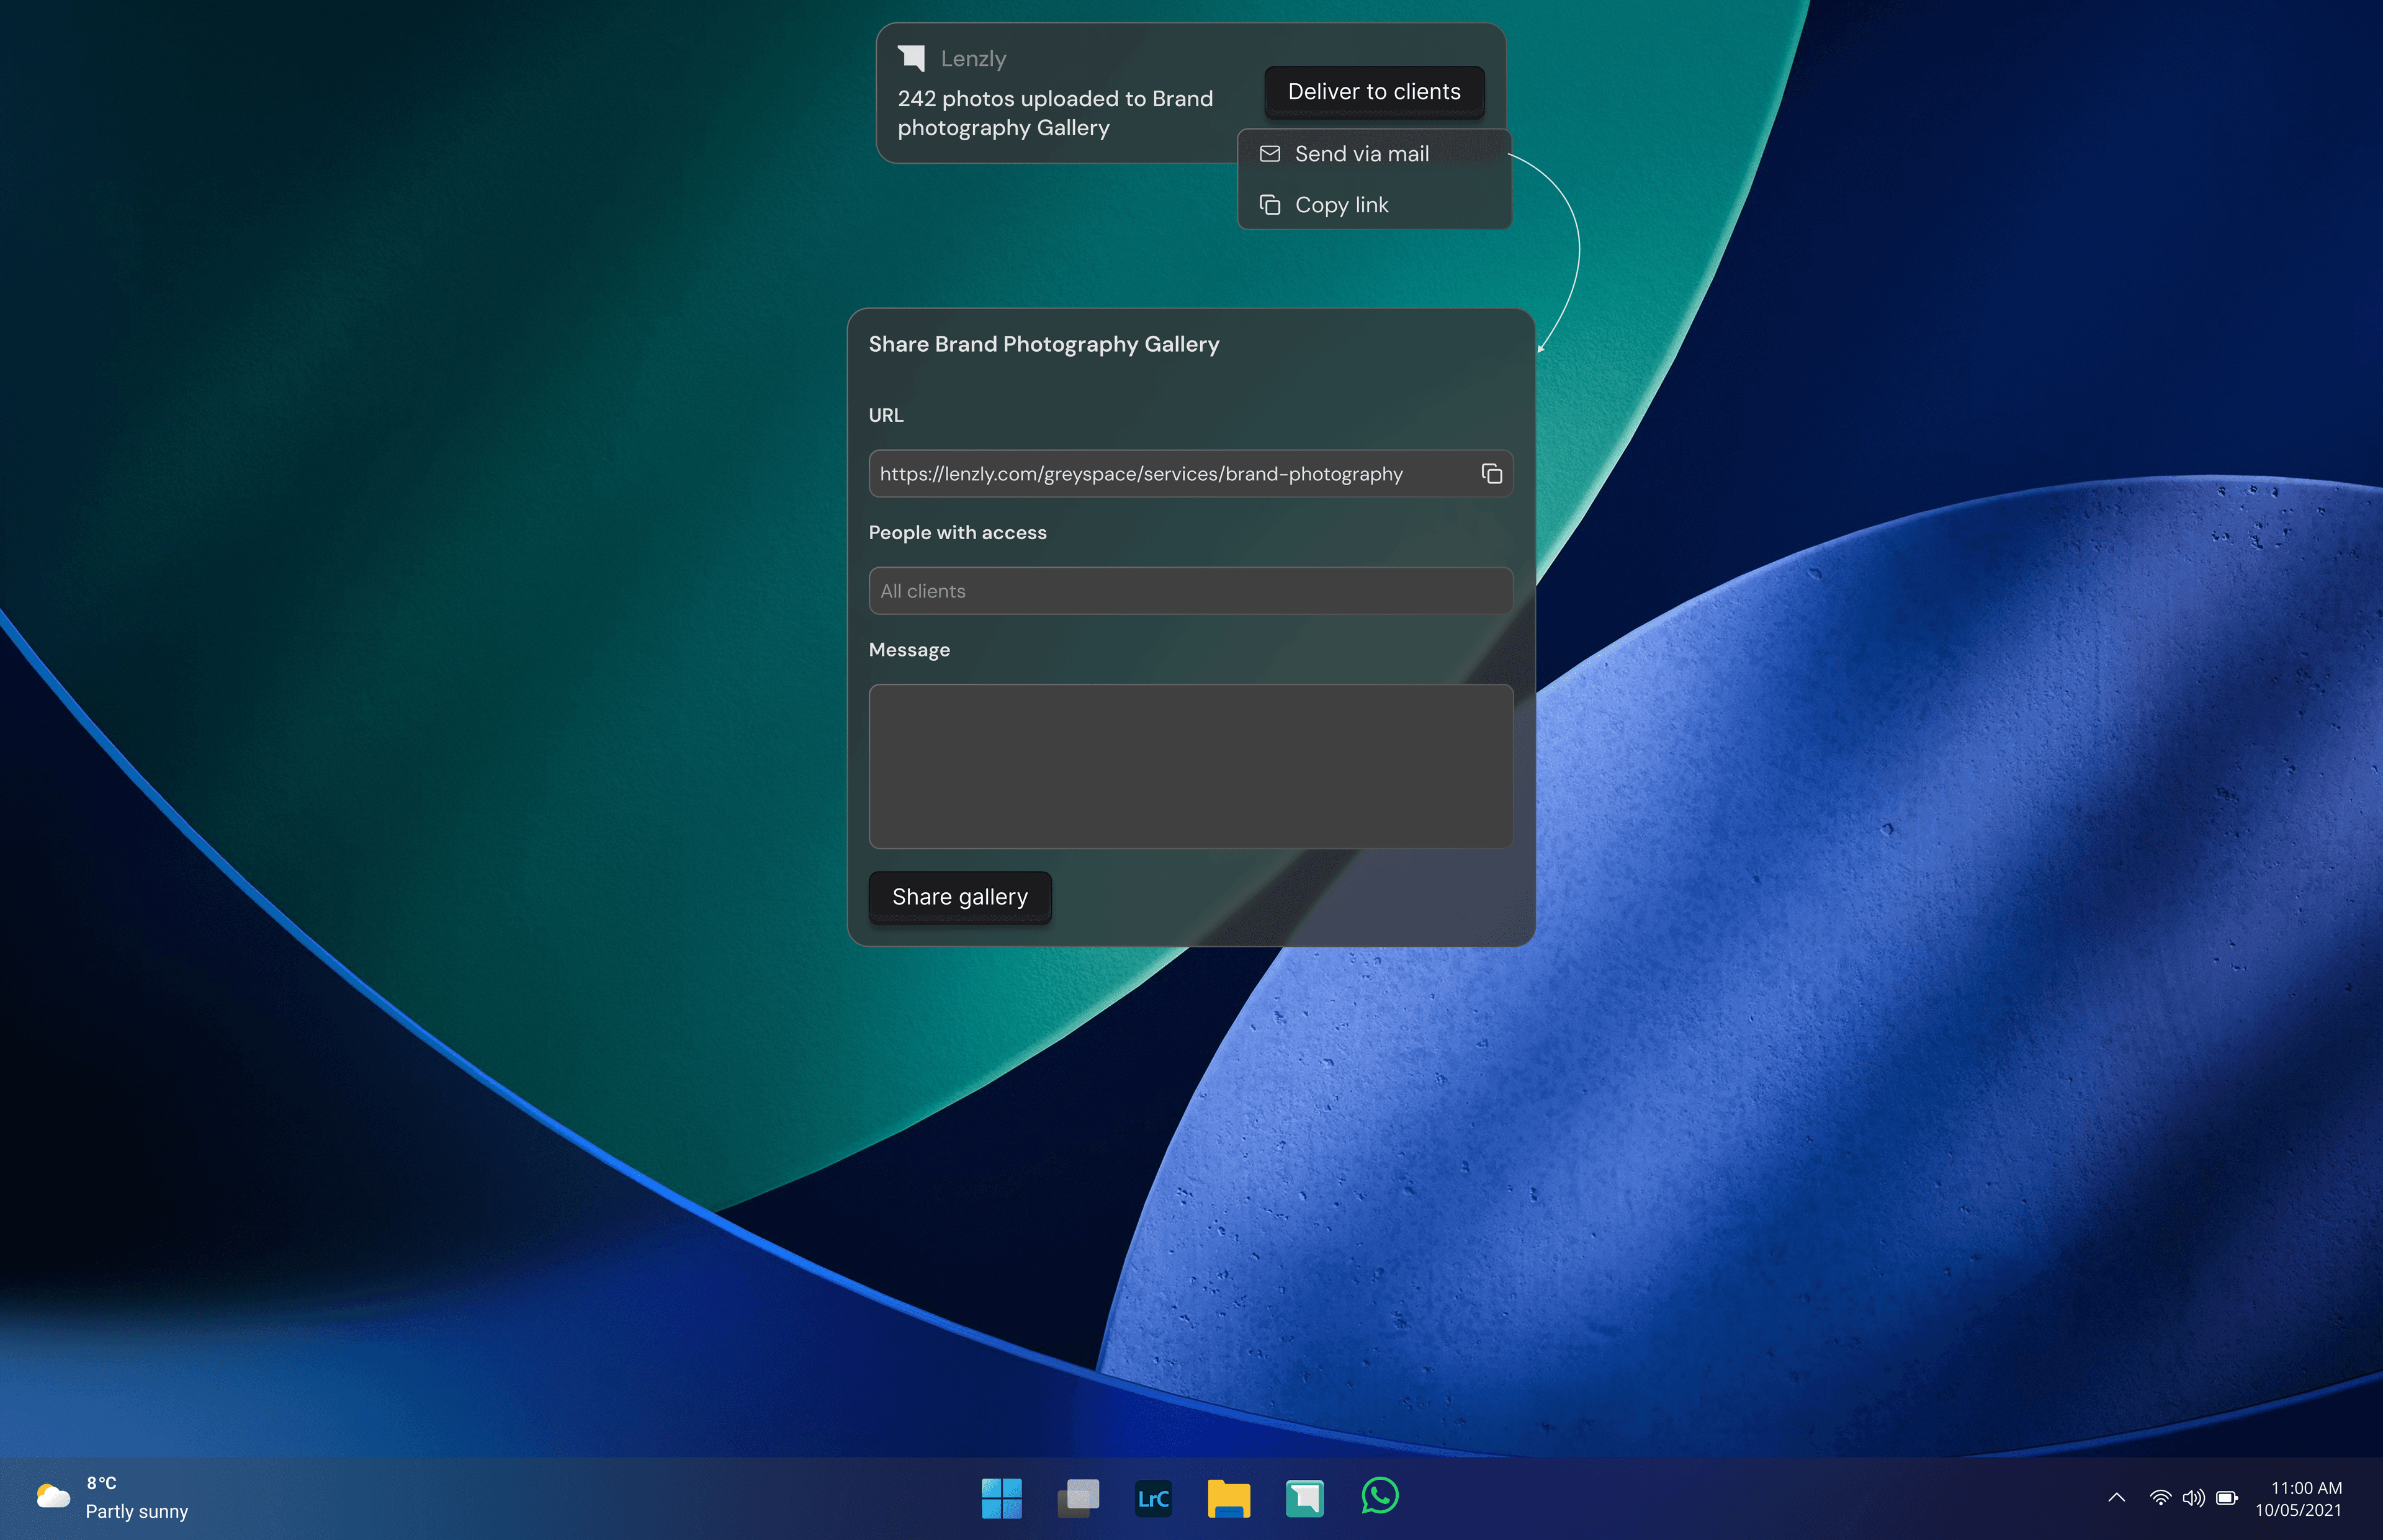Viewport: 2383px width, 1540px height.
Task: Click the copy URL icon in the URL field
Action: click(x=1491, y=474)
